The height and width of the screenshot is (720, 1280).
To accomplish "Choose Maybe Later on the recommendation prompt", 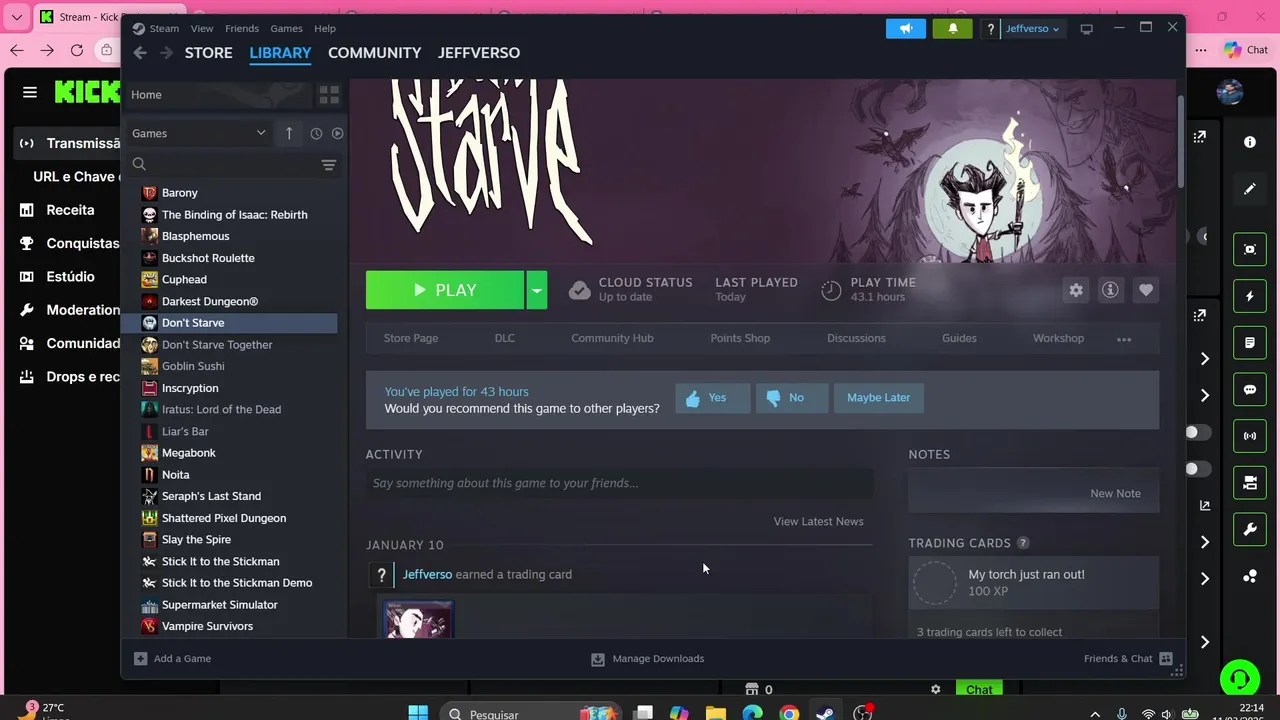I will point(878,398).
